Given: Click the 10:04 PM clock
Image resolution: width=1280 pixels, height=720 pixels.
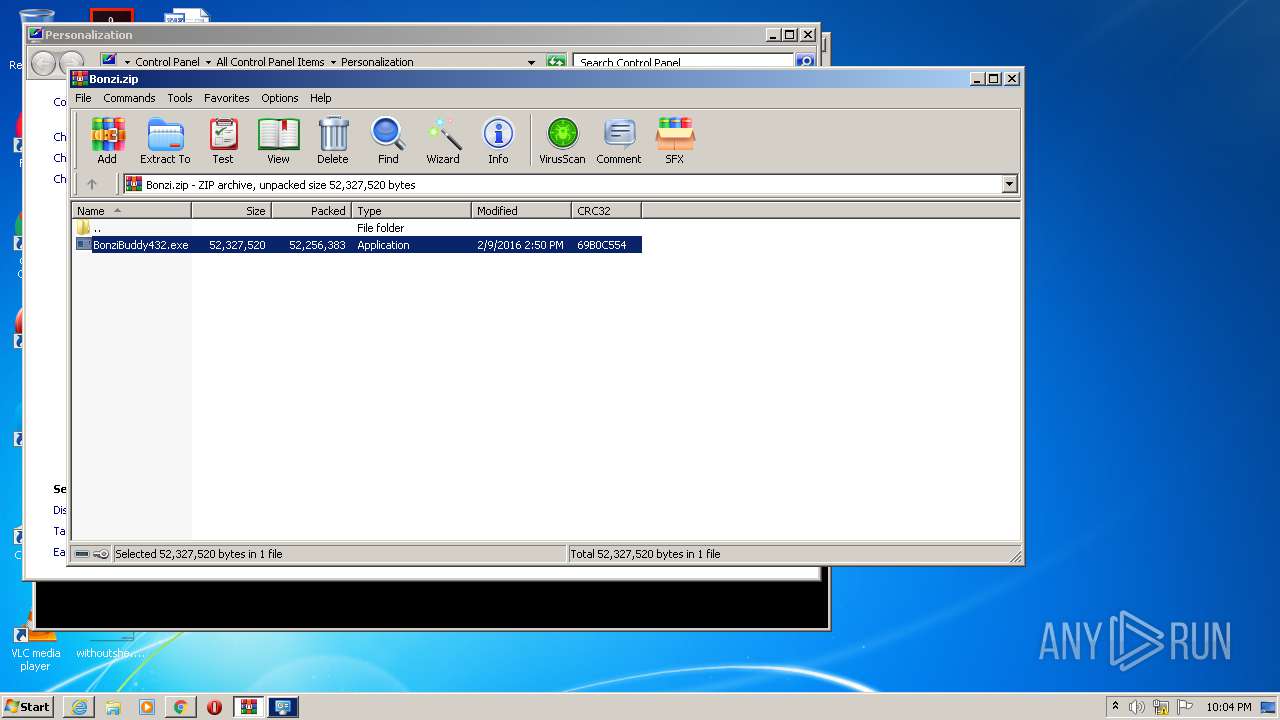Looking at the screenshot, I should pyautogui.click(x=1228, y=707).
